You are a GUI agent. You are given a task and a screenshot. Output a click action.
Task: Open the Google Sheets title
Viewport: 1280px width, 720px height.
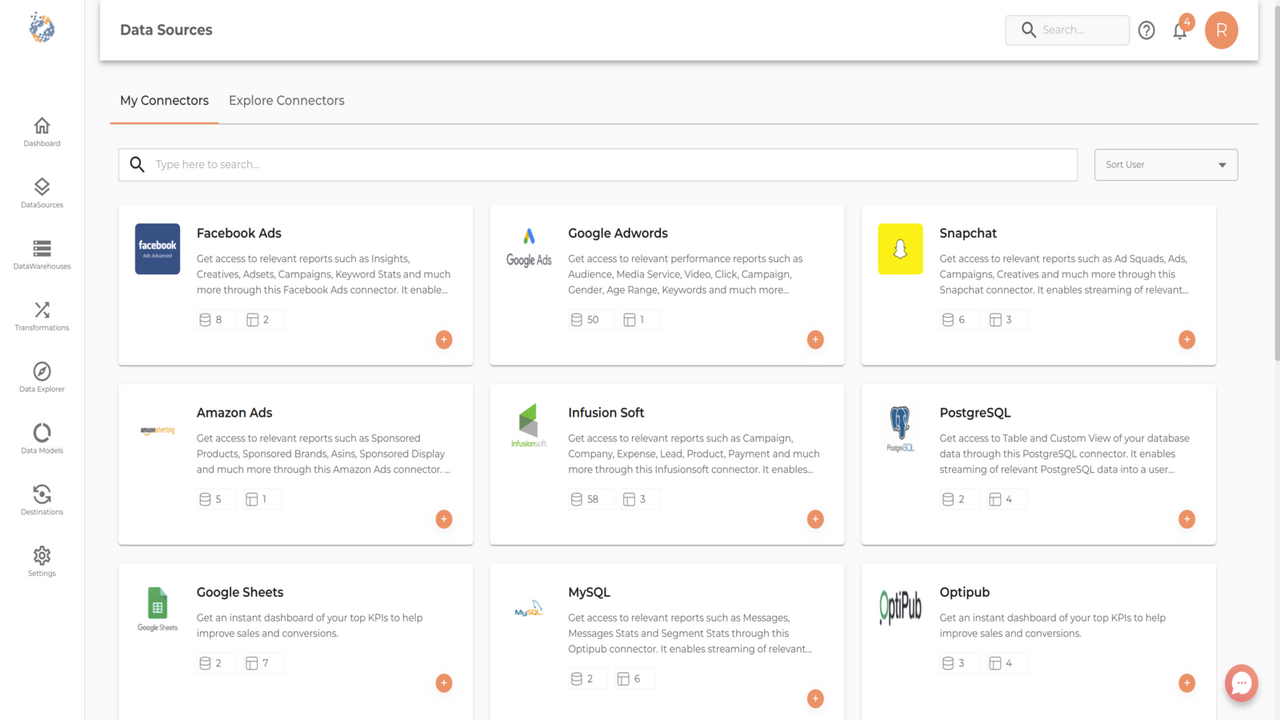coord(240,592)
